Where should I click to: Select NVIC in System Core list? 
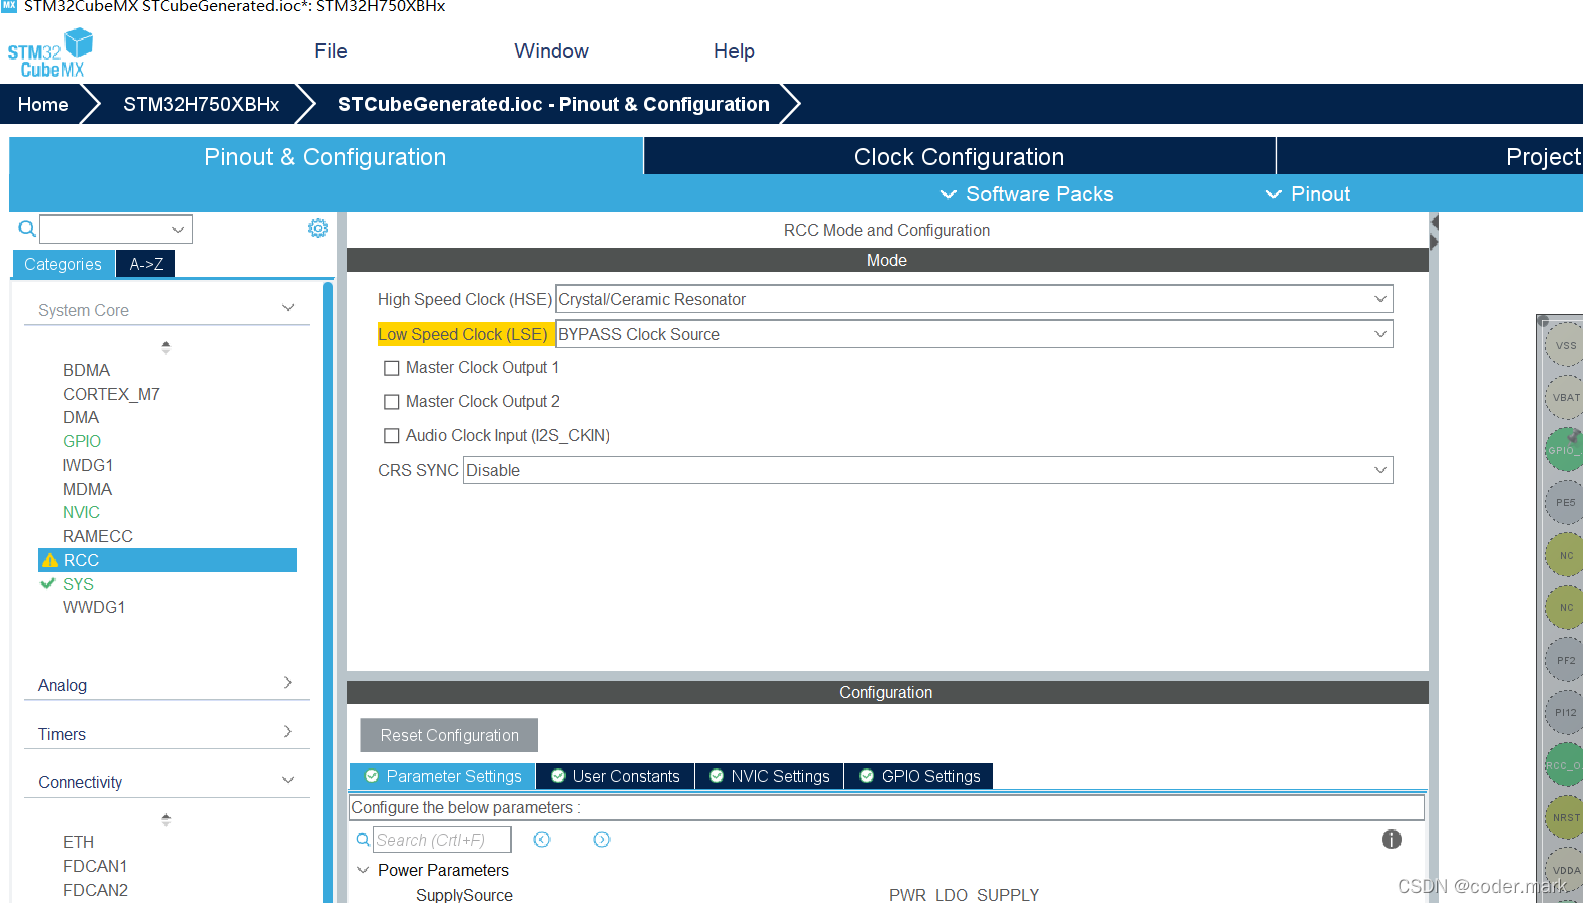(x=81, y=512)
